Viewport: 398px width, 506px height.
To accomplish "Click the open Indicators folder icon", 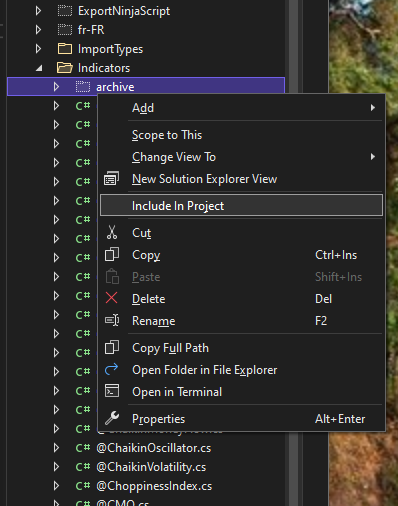I will tap(65, 68).
